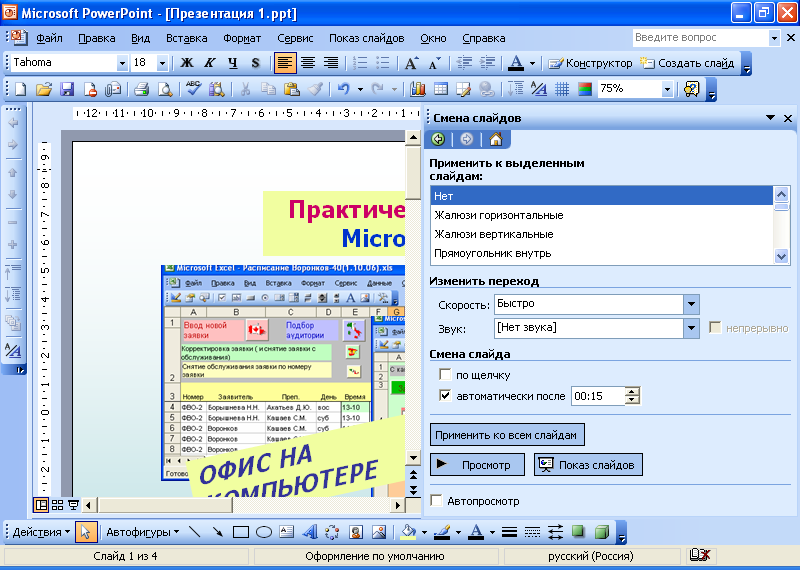Align text to the right
The width and height of the screenshot is (800, 570).
pyautogui.click(x=331, y=63)
